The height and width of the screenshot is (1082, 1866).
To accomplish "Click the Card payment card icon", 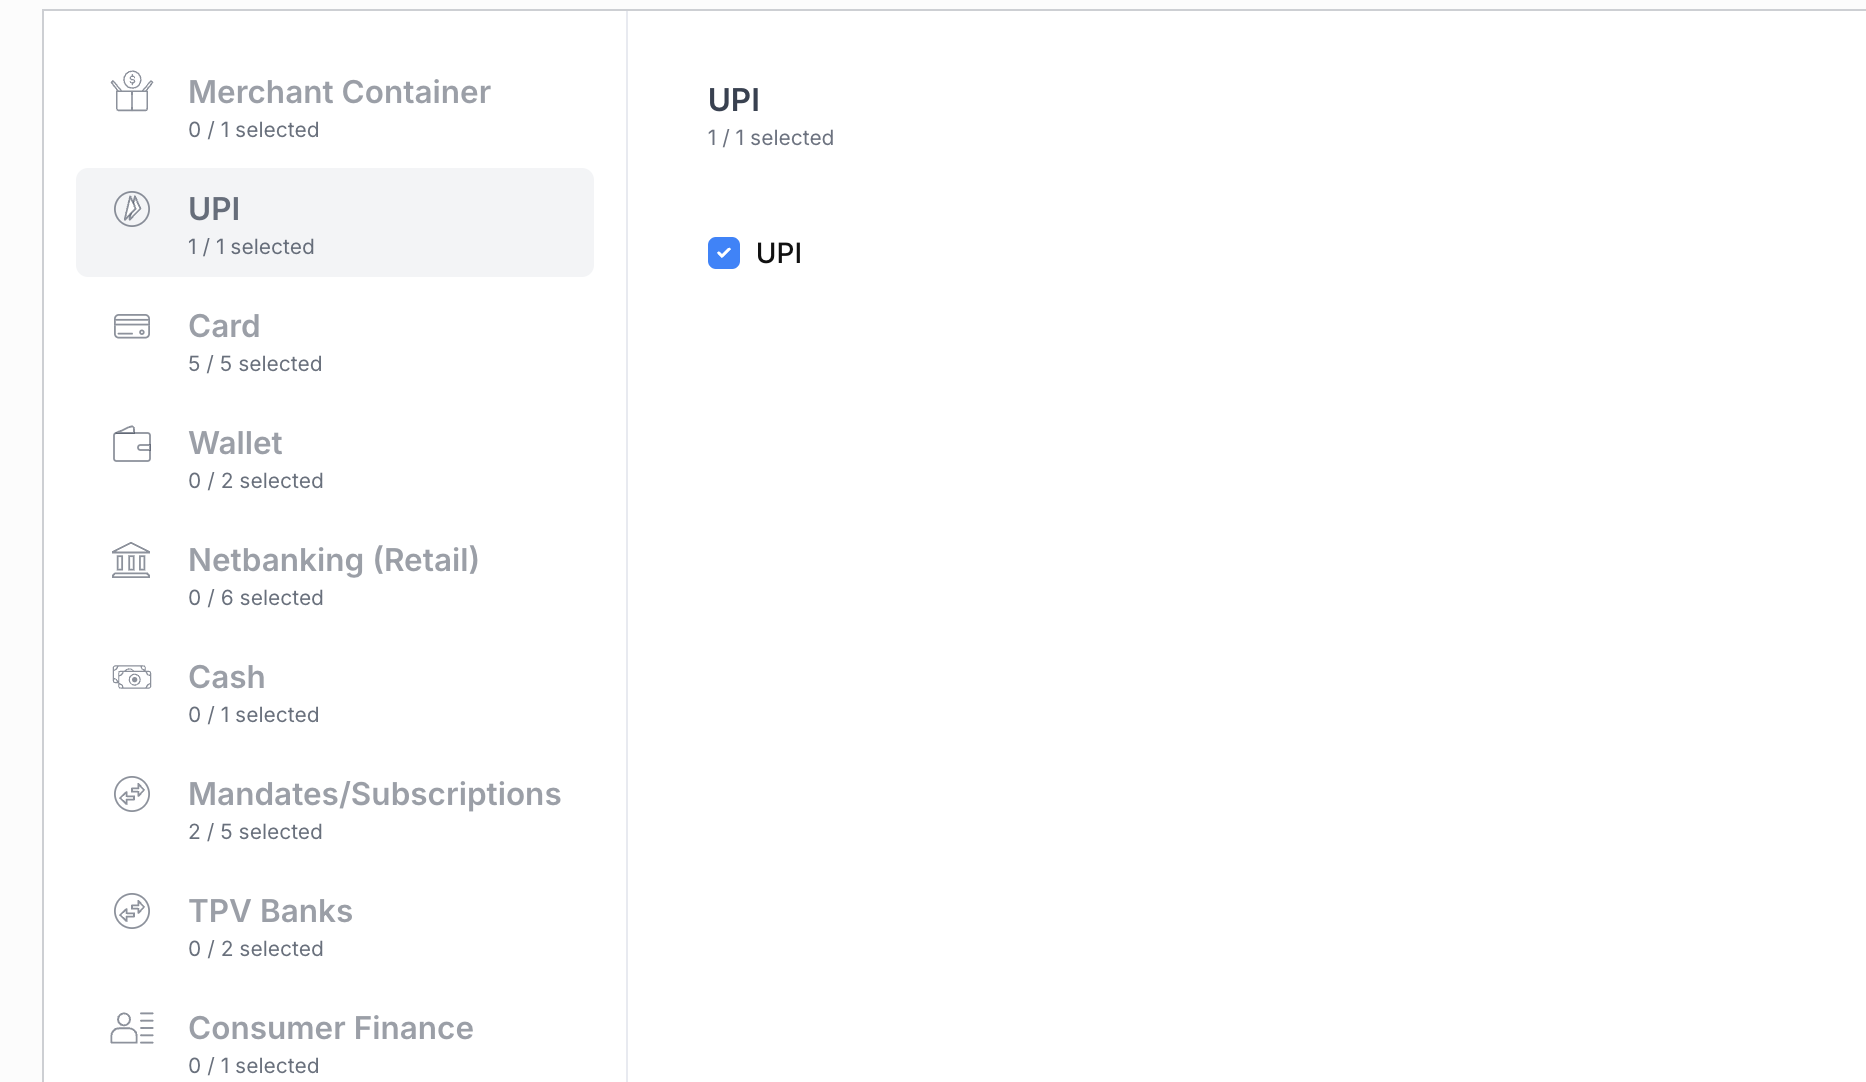I will tap(131, 325).
